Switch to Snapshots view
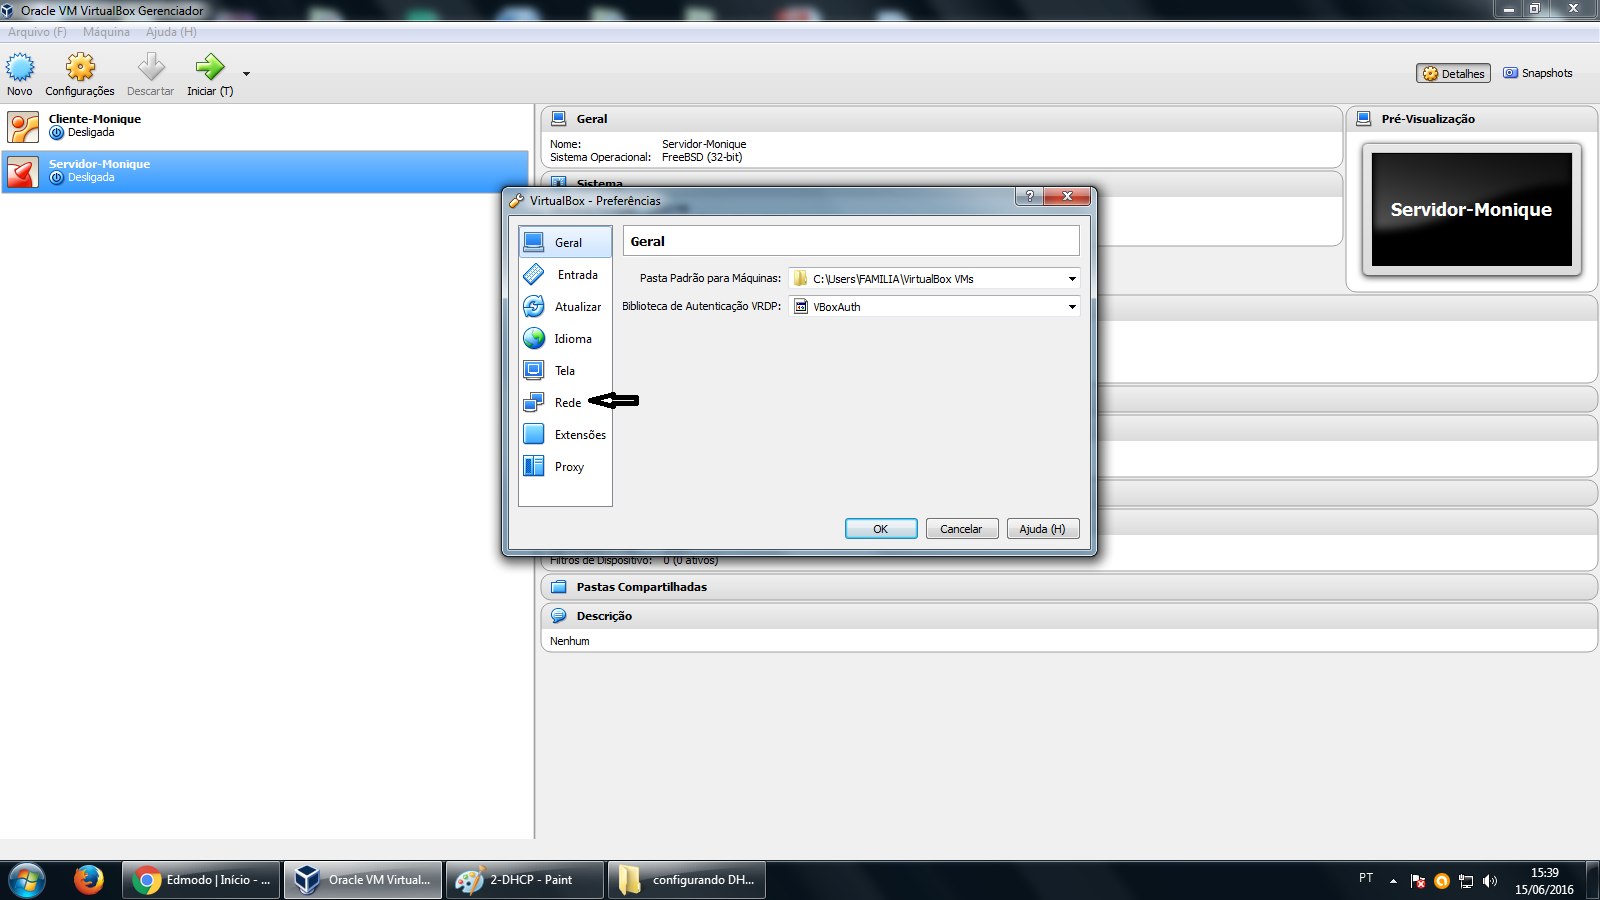Screen dimensions: 1600x900 click(1538, 73)
